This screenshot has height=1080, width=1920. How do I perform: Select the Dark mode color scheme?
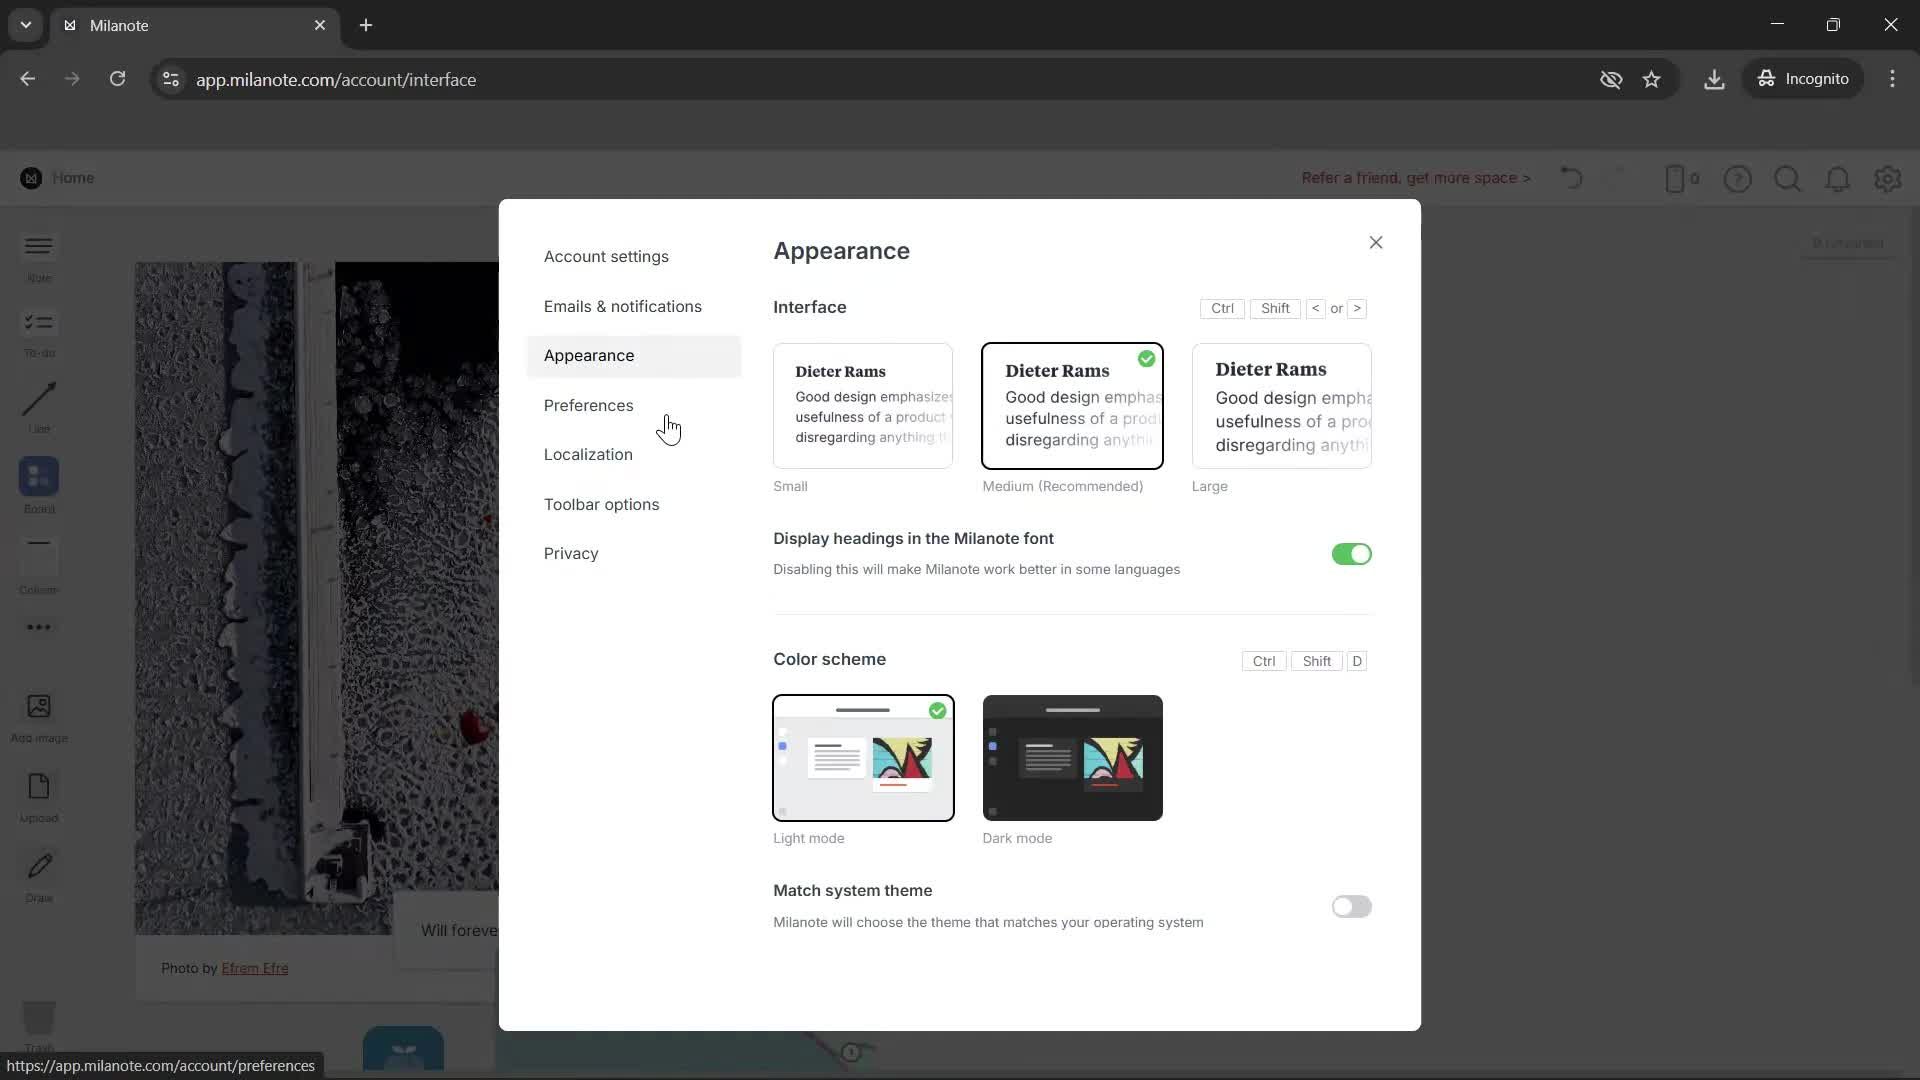point(1072,758)
